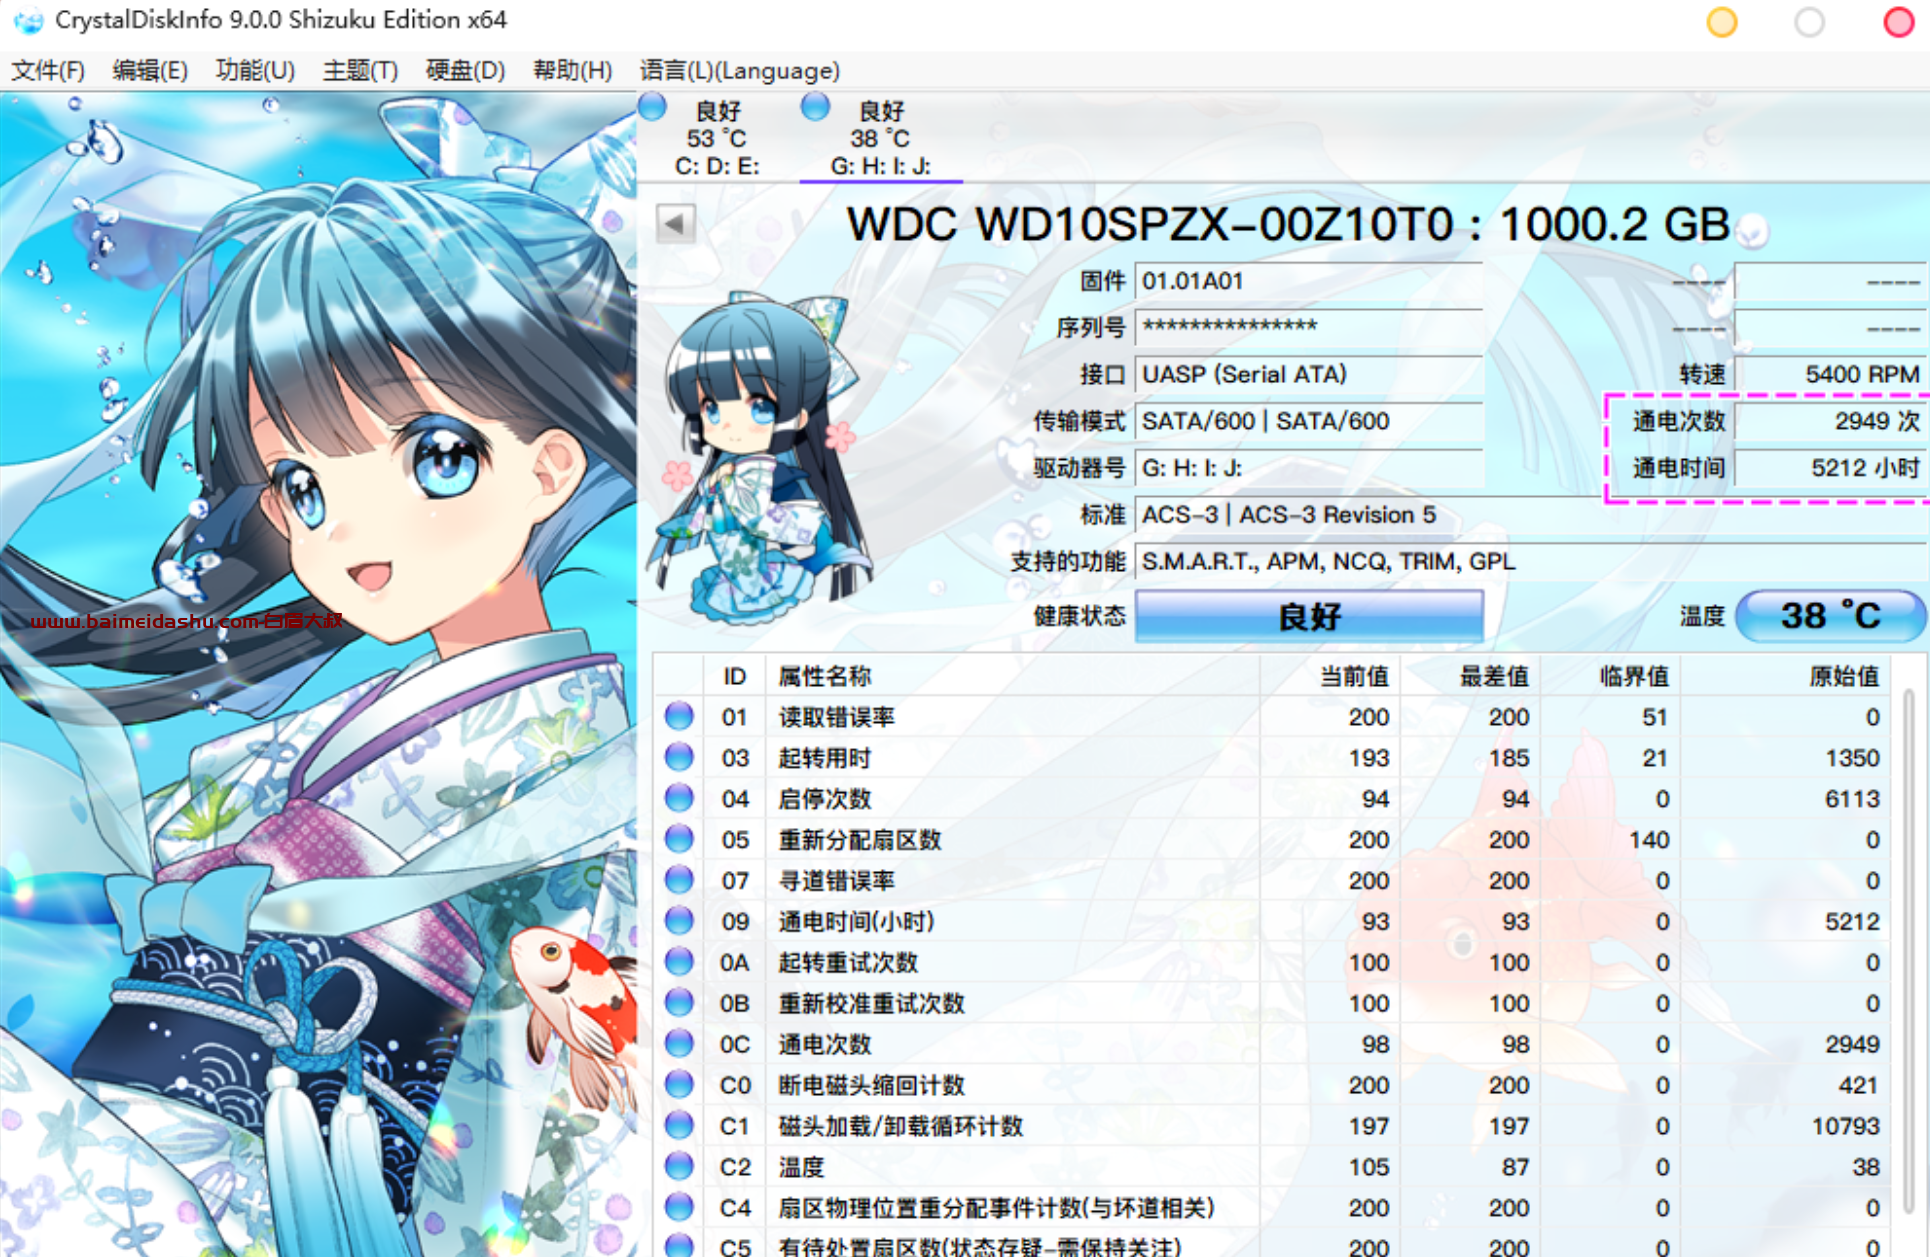The width and height of the screenshot is (1930, 1257).
Task: Select the G: H: I: J: disk tab
Action: tap(881, 138)
